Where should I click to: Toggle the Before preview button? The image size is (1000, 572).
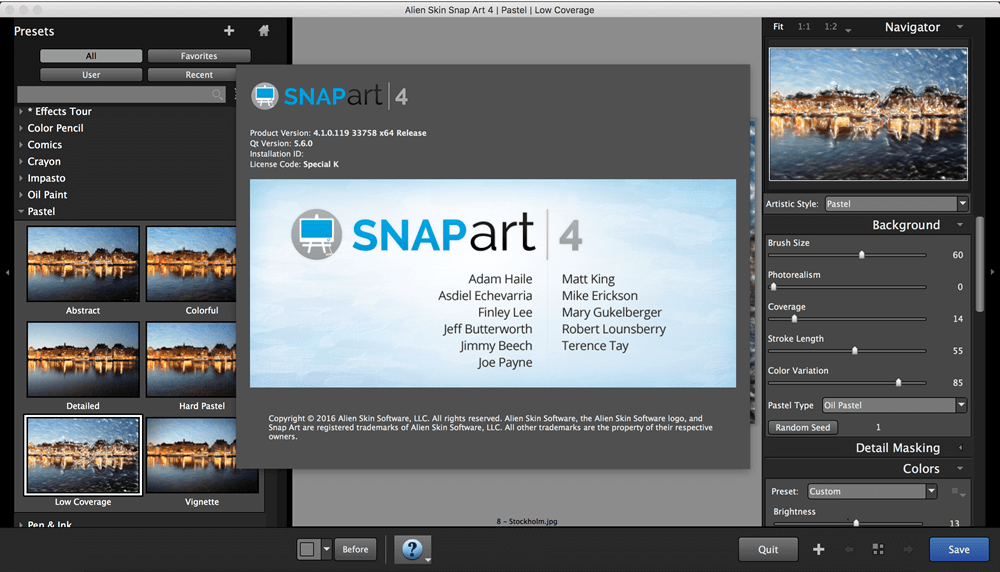tap(355, 549)
